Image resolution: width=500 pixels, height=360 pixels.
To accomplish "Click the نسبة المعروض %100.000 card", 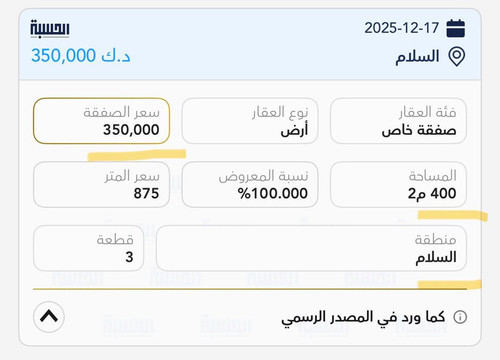I will click(250, 184).
